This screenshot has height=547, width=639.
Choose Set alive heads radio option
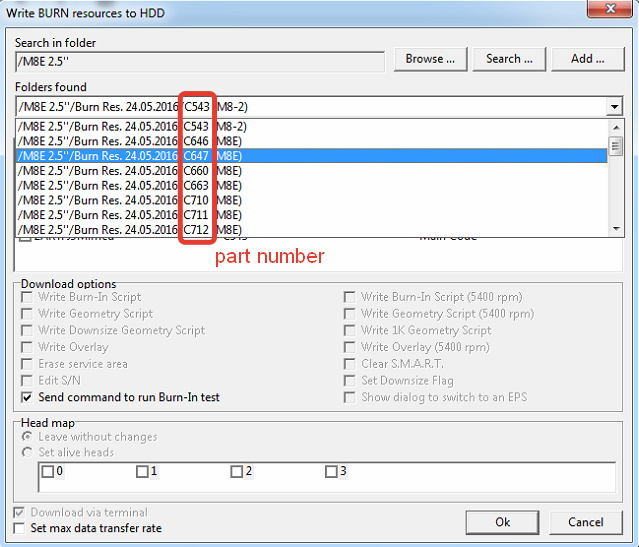point(28,451)
